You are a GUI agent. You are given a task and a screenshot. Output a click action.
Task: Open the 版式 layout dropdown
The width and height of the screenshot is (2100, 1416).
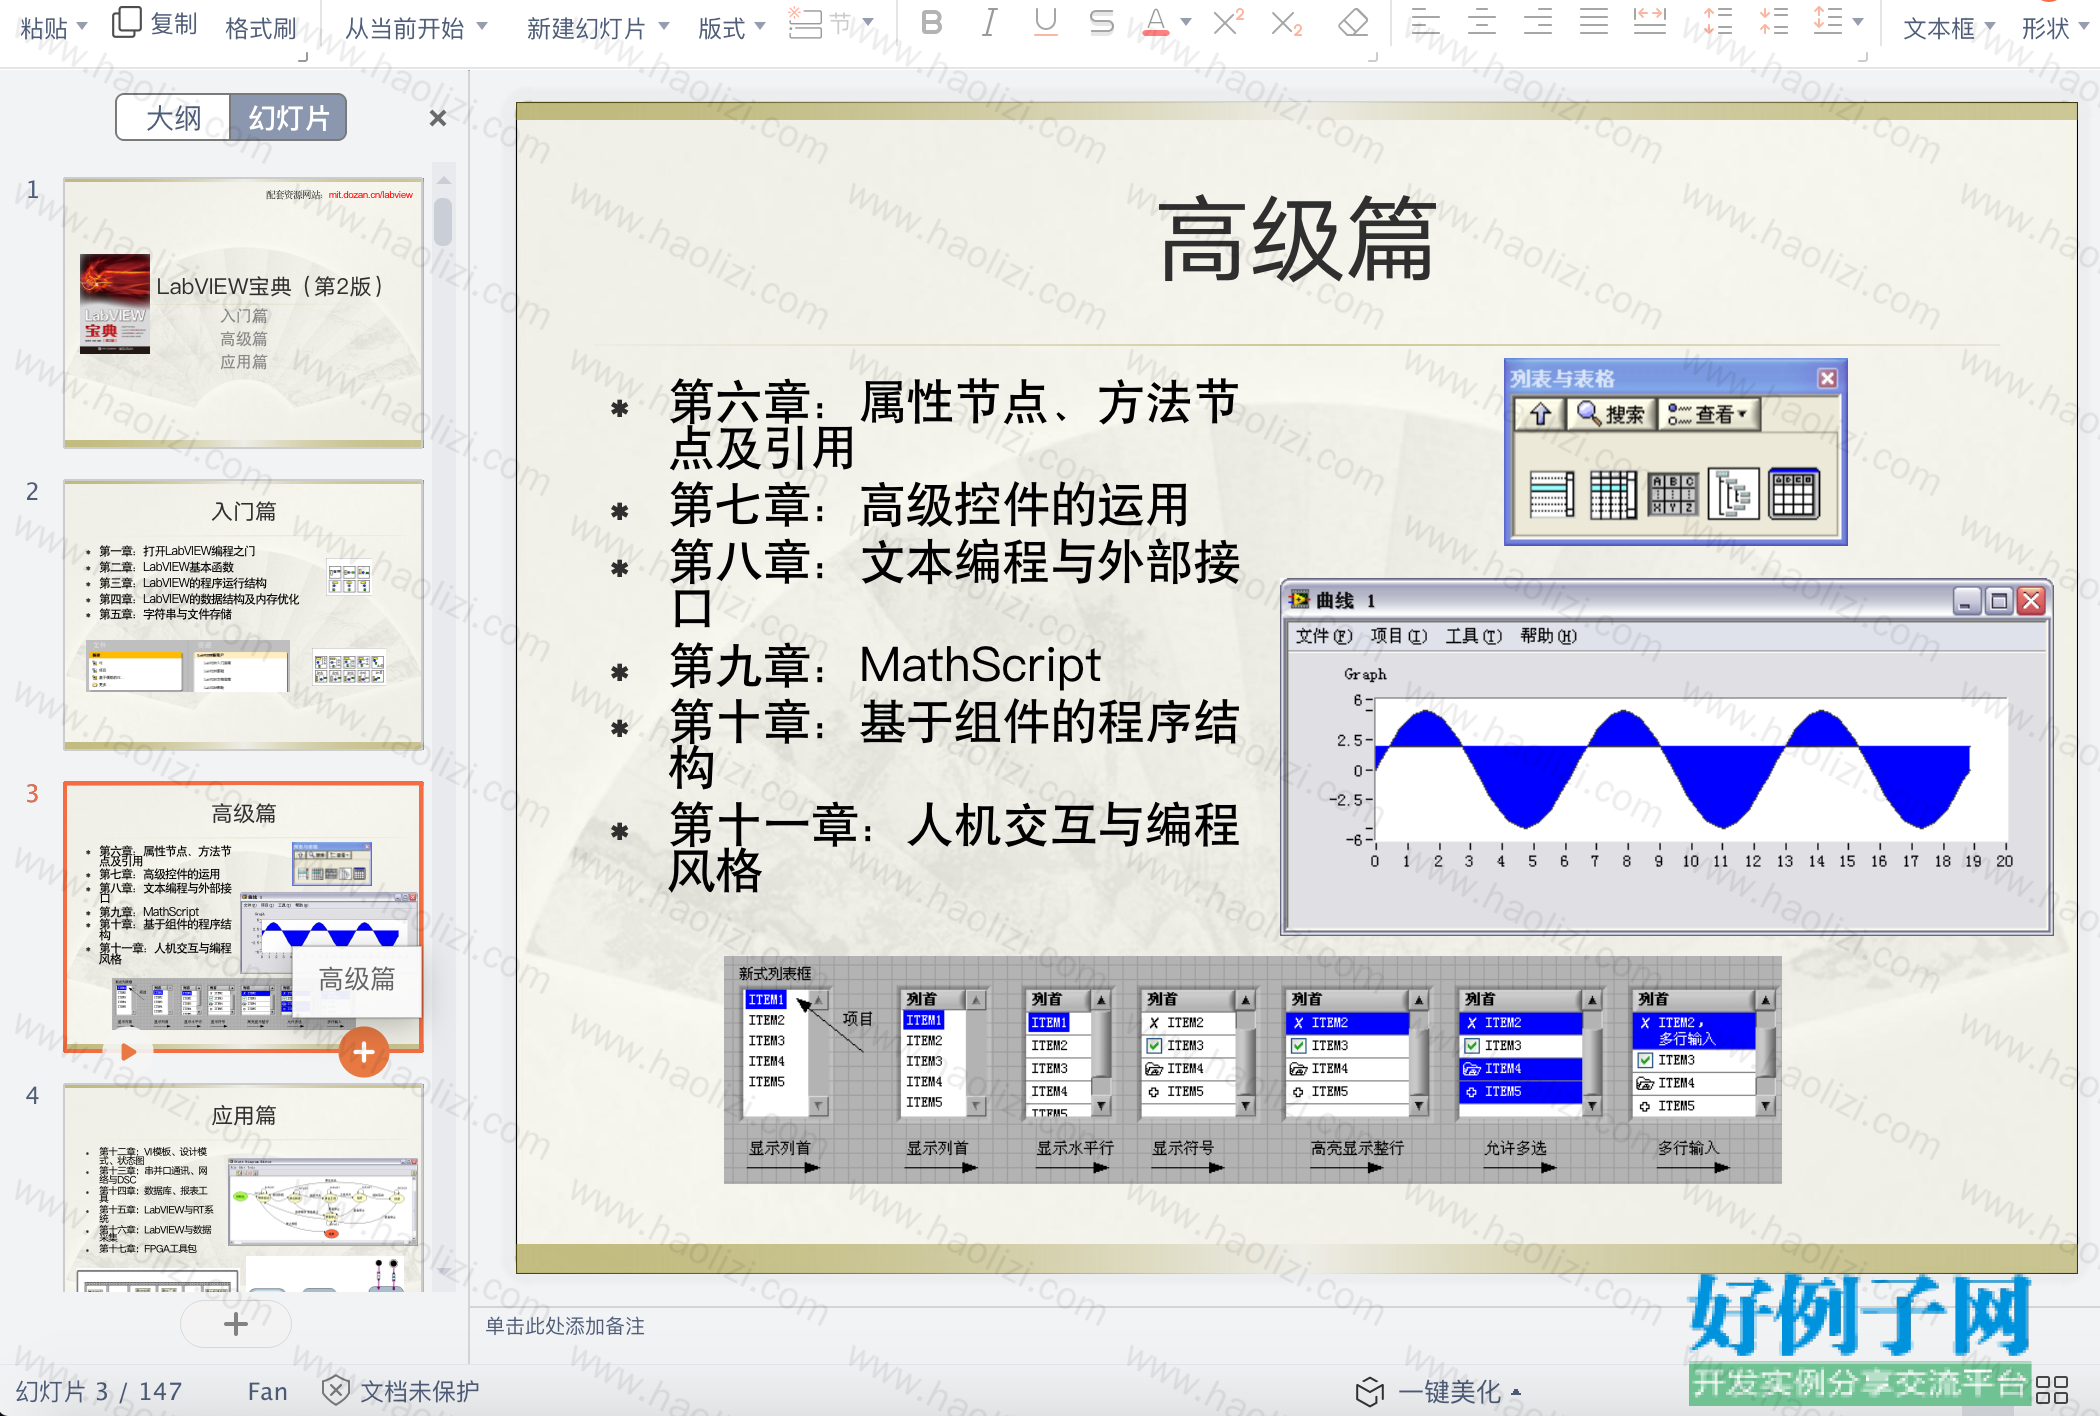[731, 28]
